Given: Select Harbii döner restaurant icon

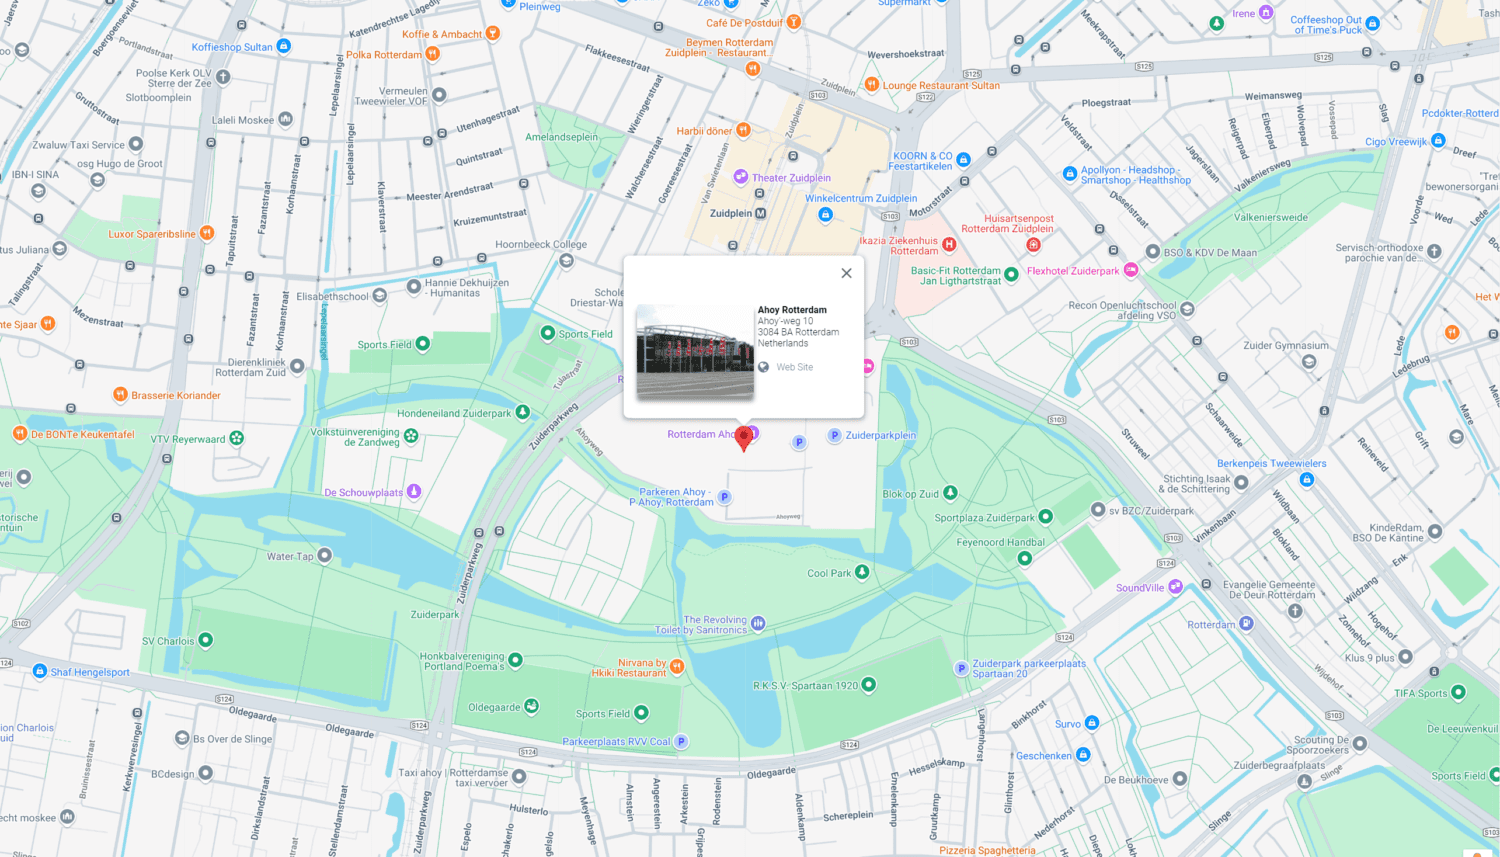Looking at the screenshot, I should pyautogui.click(x=743, y=130).
